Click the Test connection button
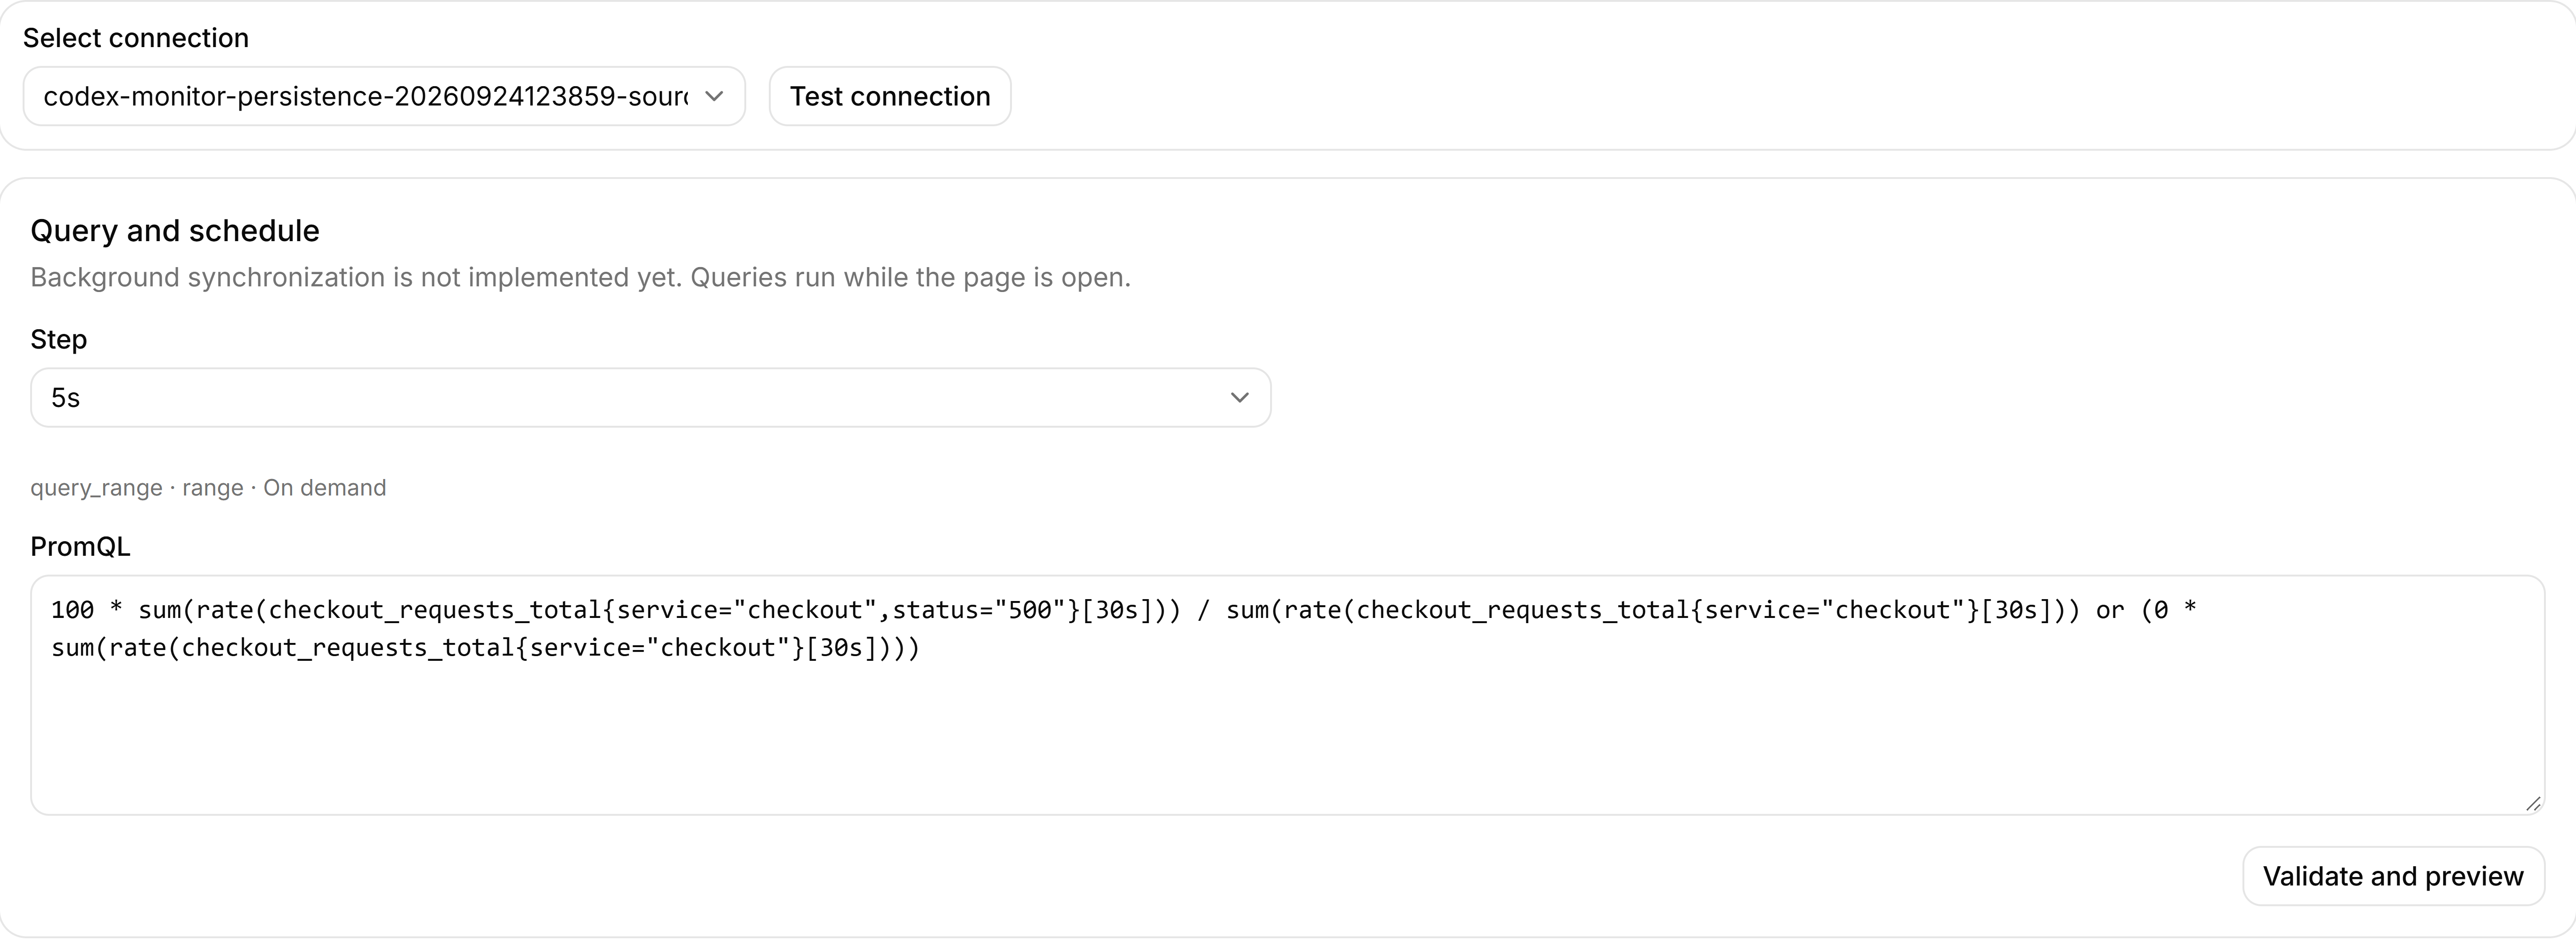Screen dimensions: 2576x942 pos(890,96)
